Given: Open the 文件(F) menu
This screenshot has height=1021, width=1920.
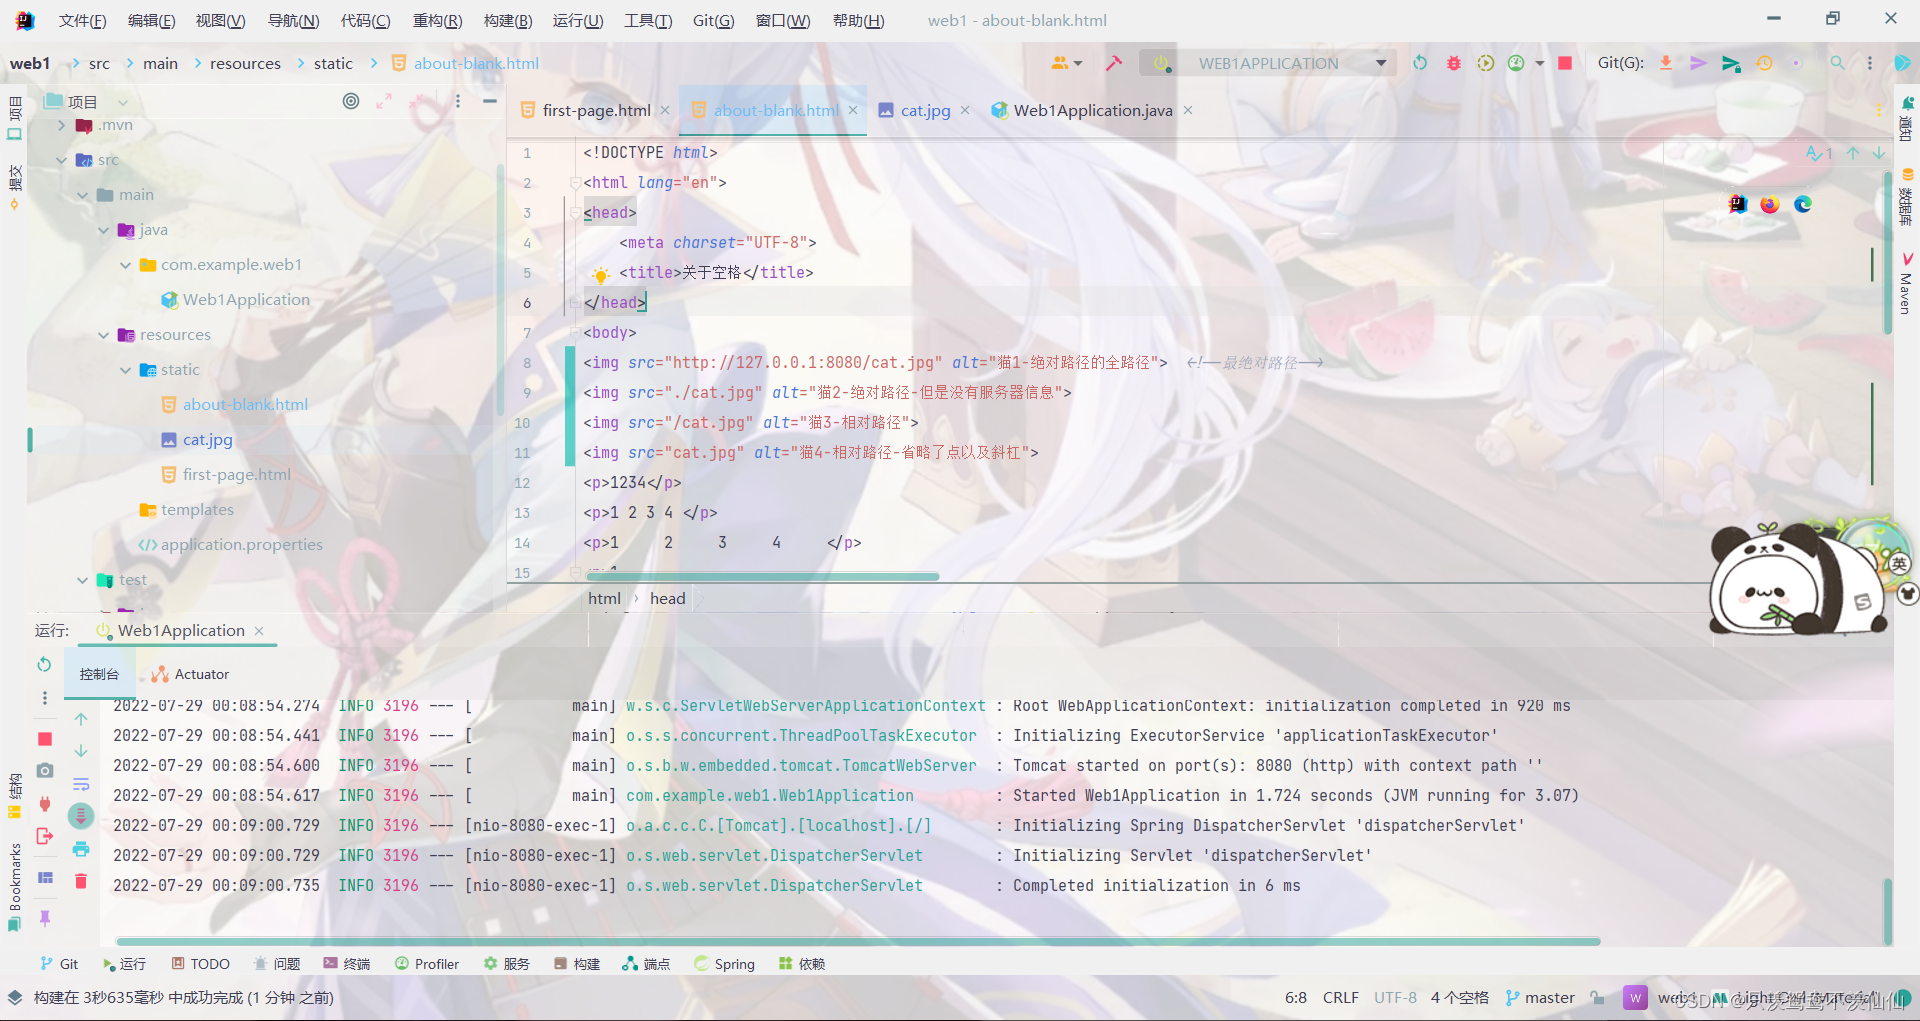Looking at the screenshot, I should tap(83, 20).
